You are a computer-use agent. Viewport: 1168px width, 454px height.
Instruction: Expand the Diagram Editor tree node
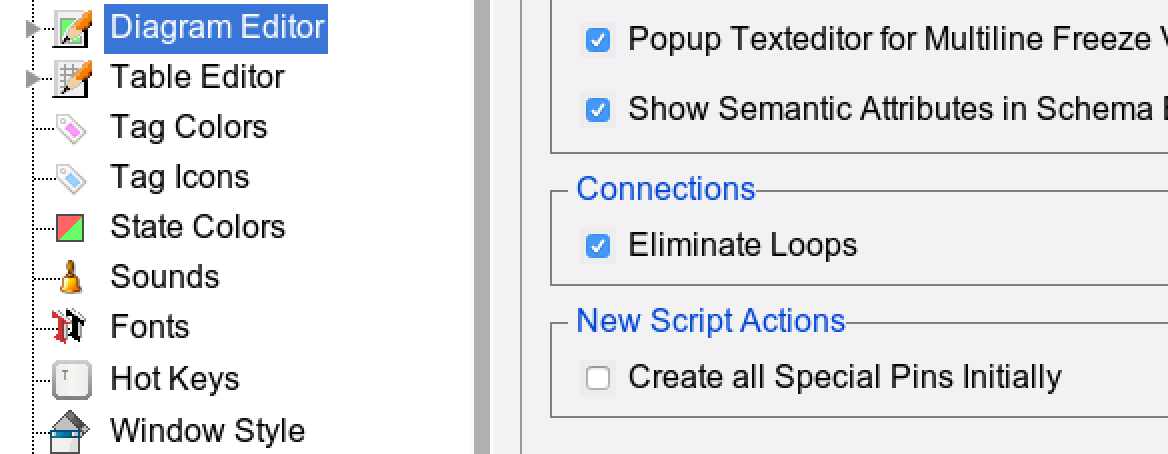(x=34, y=29)
